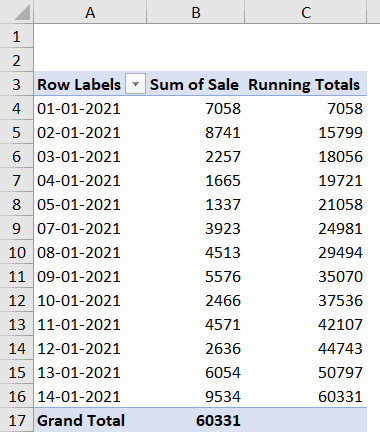Select sale value 2257
This screenshot has height=432, width=380.
coord(196,156)
